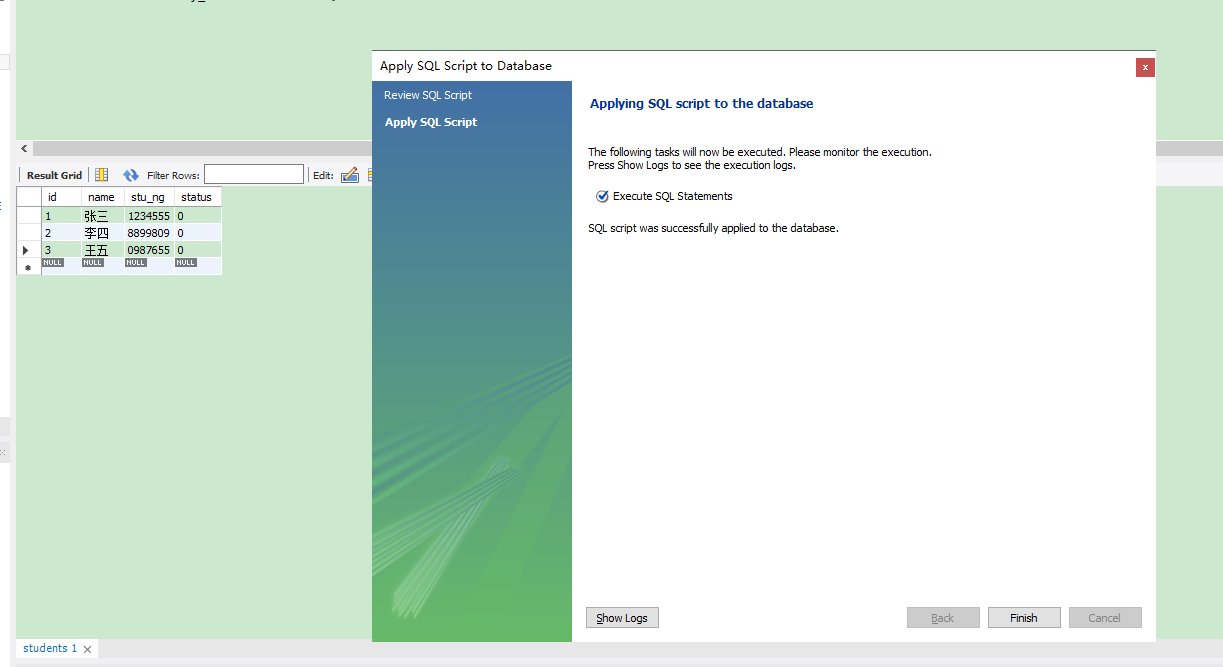This screenshot has height=667, width=1223.
Task: Click the horizontal scrollbar left arrow
Action: 25,148
